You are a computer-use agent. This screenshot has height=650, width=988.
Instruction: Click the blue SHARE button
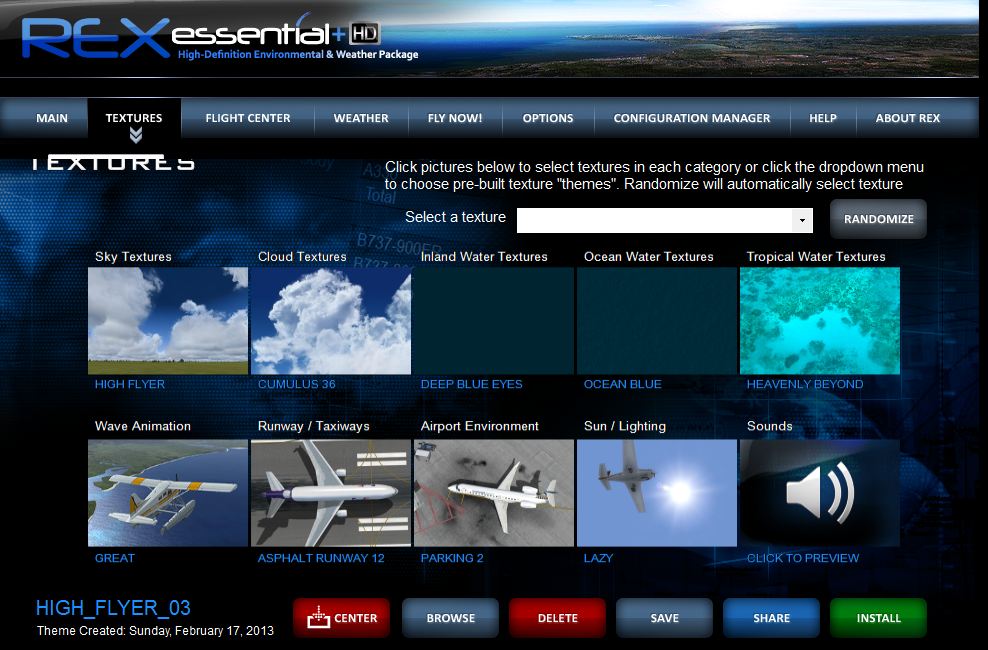tap(771, 618)
